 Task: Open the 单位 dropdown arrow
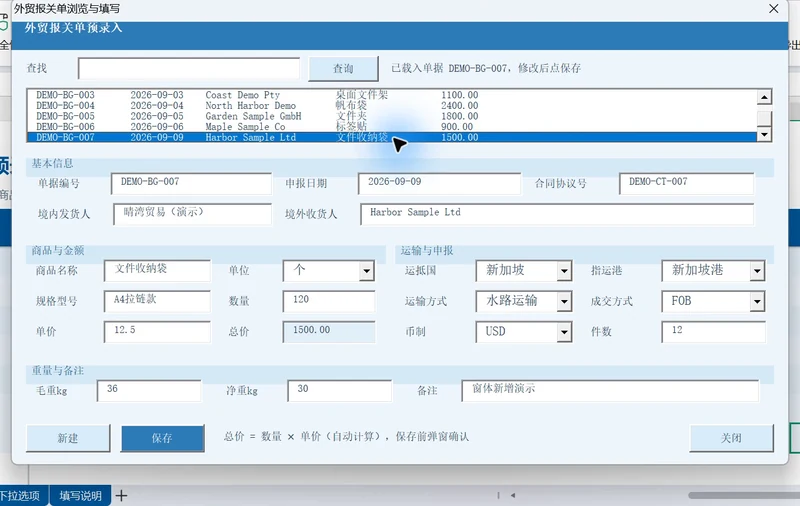coord(366,271)
